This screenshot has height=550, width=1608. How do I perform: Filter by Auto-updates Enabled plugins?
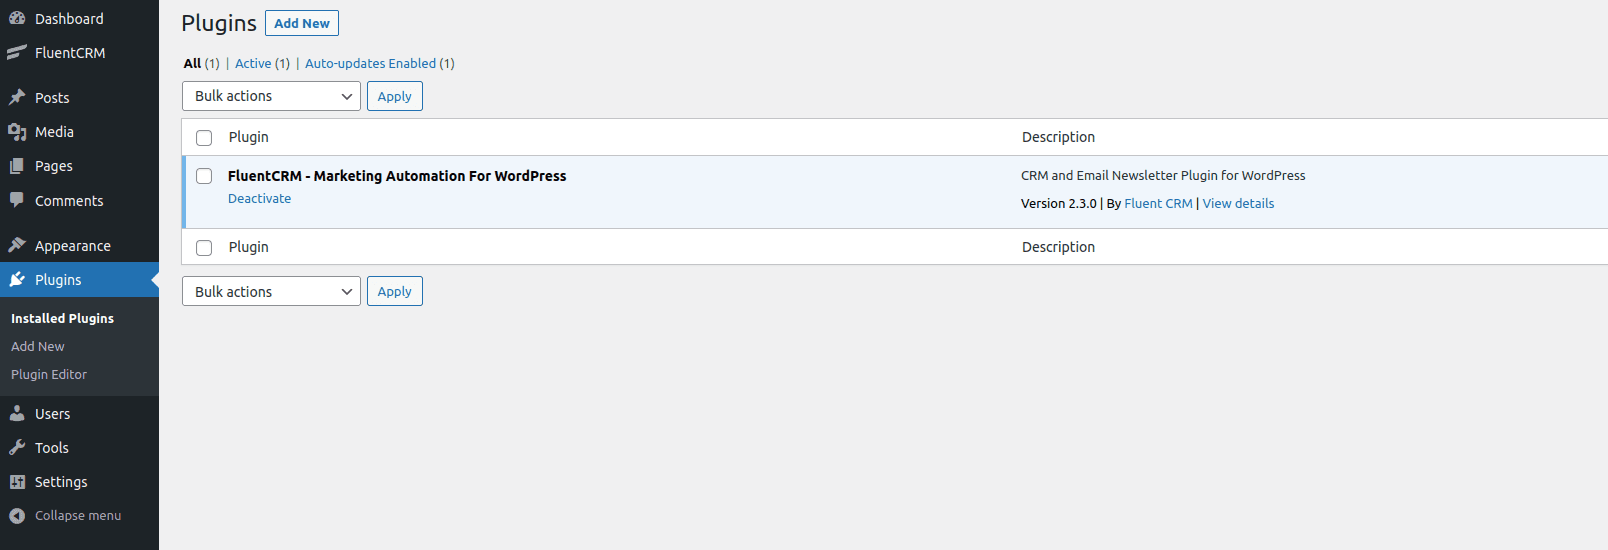tap(370, 63)
